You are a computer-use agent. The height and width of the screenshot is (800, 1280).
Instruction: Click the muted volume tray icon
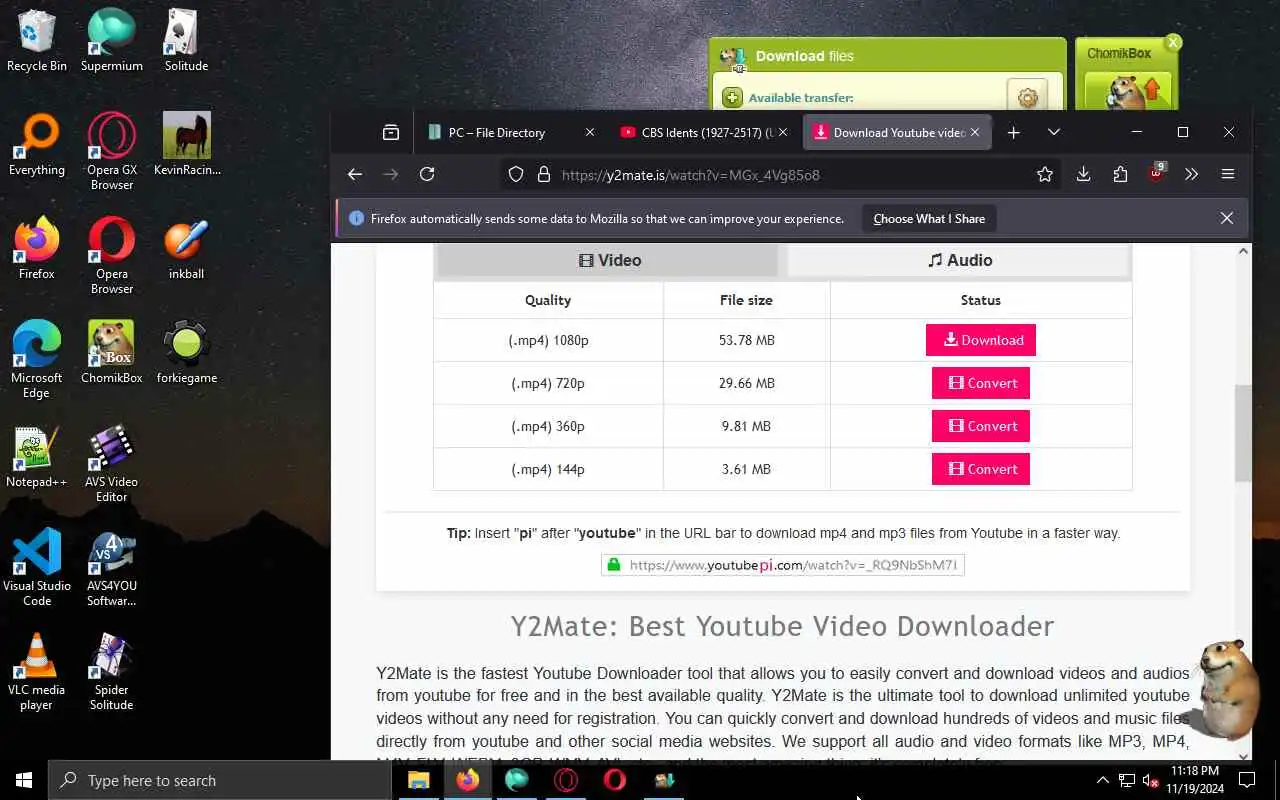[x=1151, y=780]
